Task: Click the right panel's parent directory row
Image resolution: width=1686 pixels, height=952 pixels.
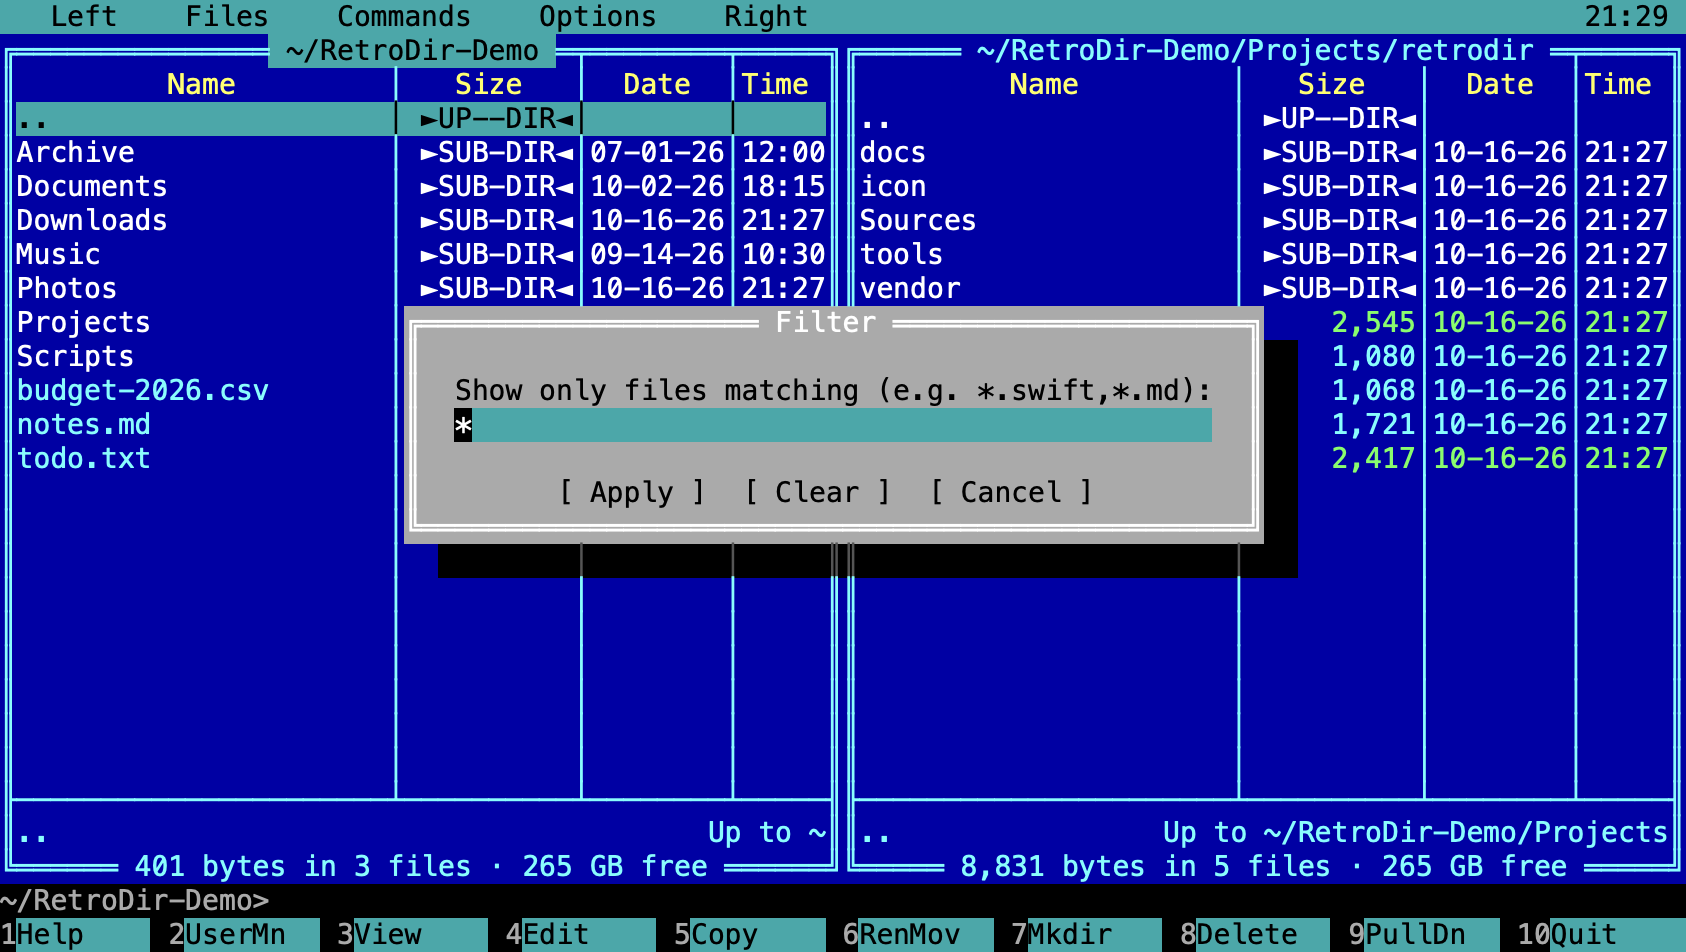Action: [1264, 119]
